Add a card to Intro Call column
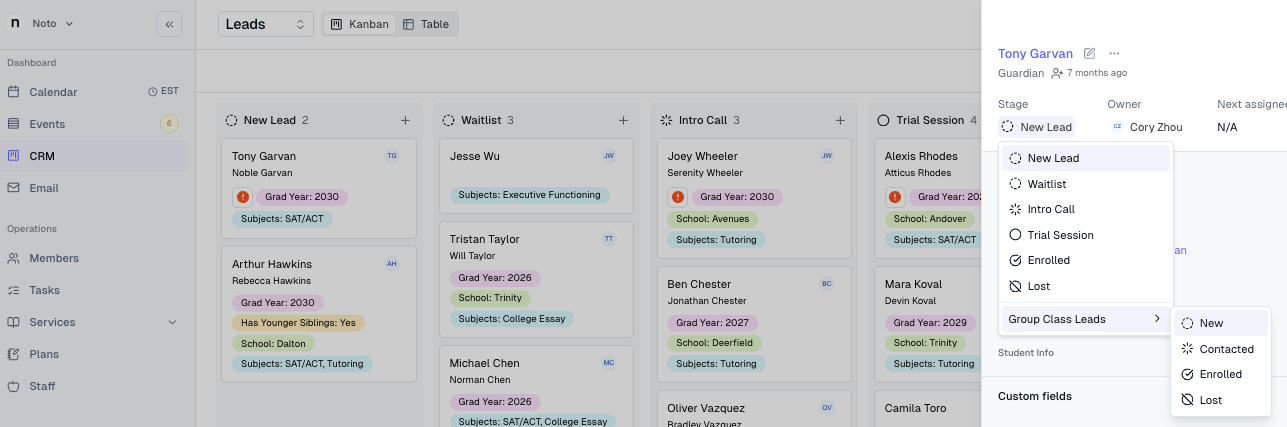 pyautogui.click(x=841, y=120)
